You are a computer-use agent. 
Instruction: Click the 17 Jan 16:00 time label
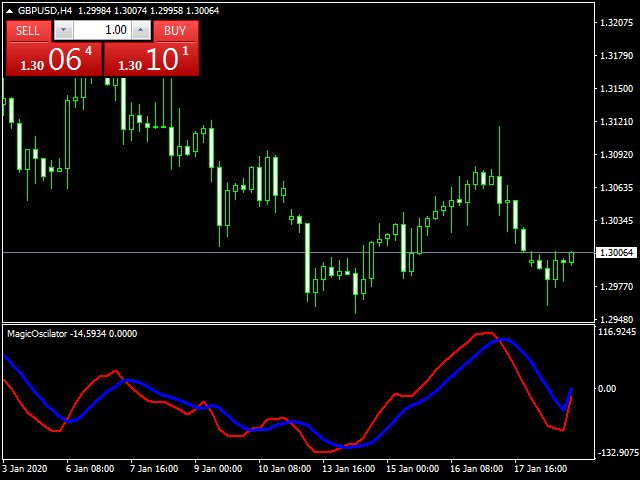click(540, 469)
